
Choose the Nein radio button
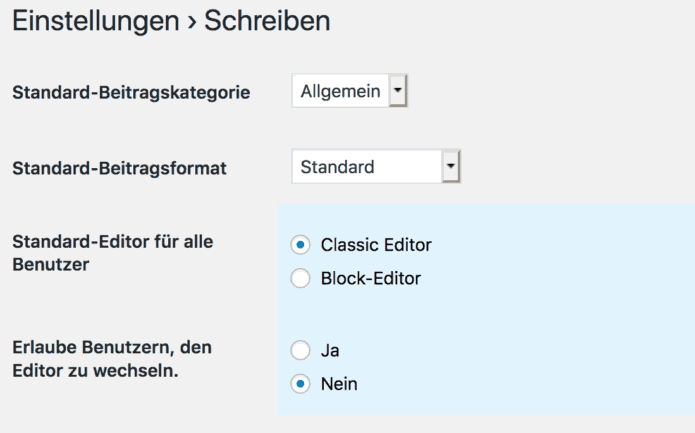(300, 383)
